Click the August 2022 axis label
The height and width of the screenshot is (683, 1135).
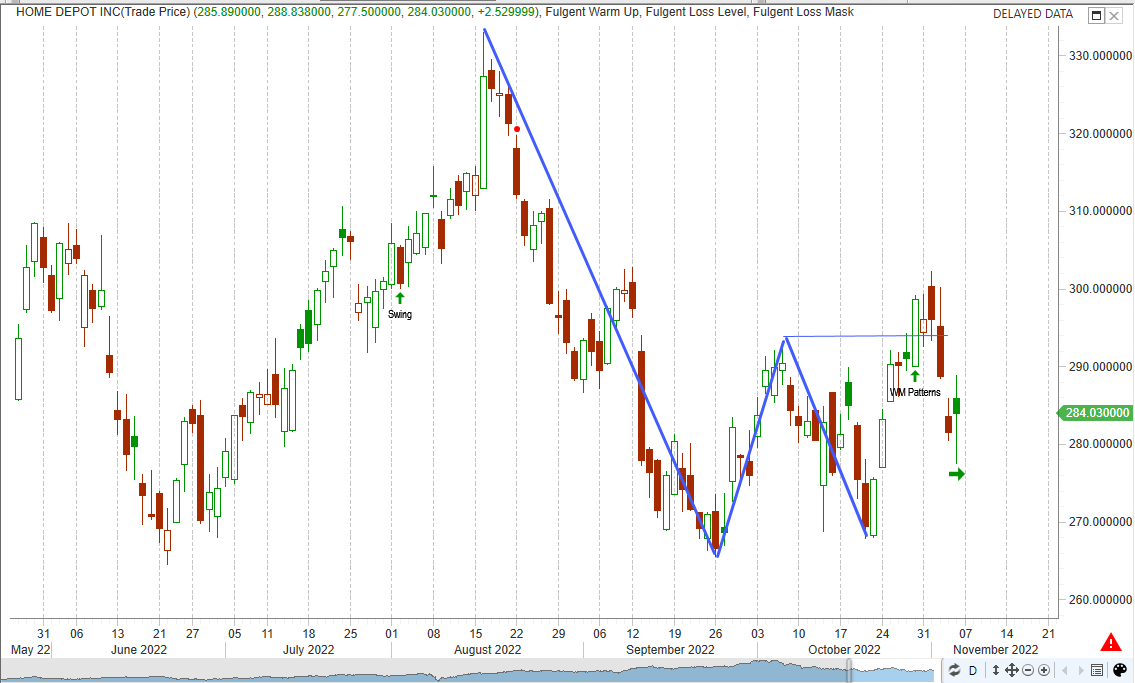click(x=487, y=650)
